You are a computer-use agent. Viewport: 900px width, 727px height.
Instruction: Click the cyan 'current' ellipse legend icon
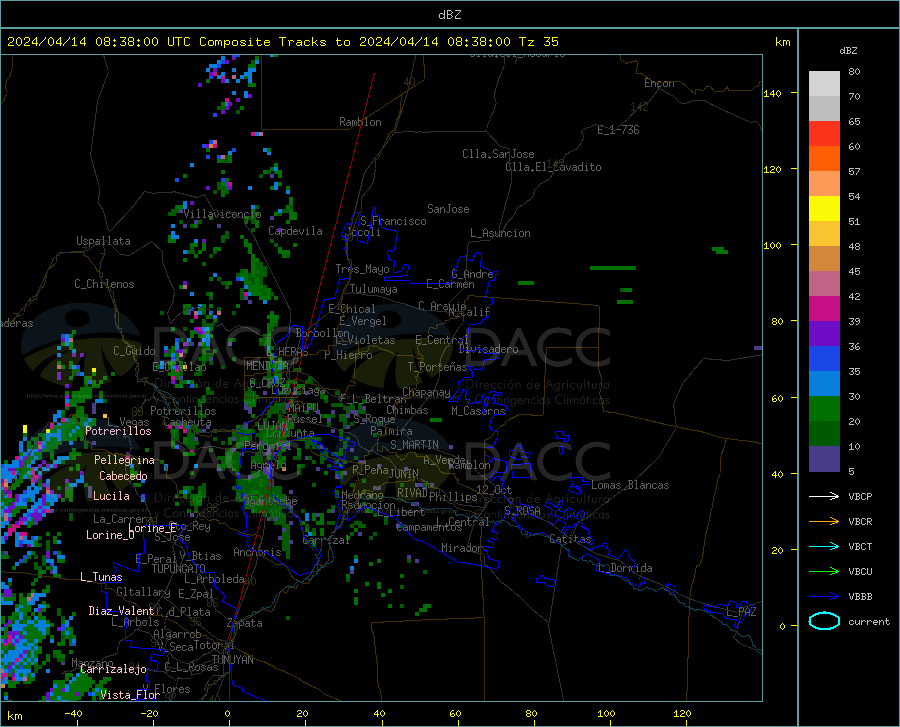824,621
